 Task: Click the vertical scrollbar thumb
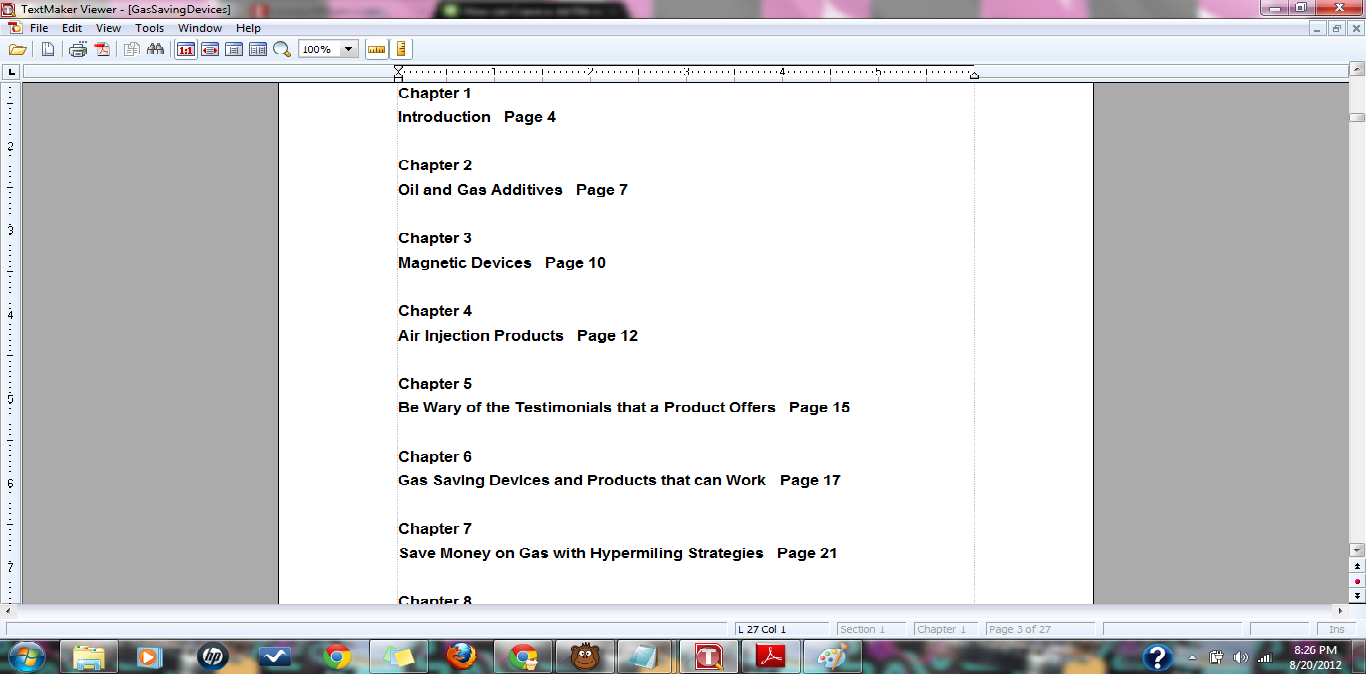(1357, 117)
